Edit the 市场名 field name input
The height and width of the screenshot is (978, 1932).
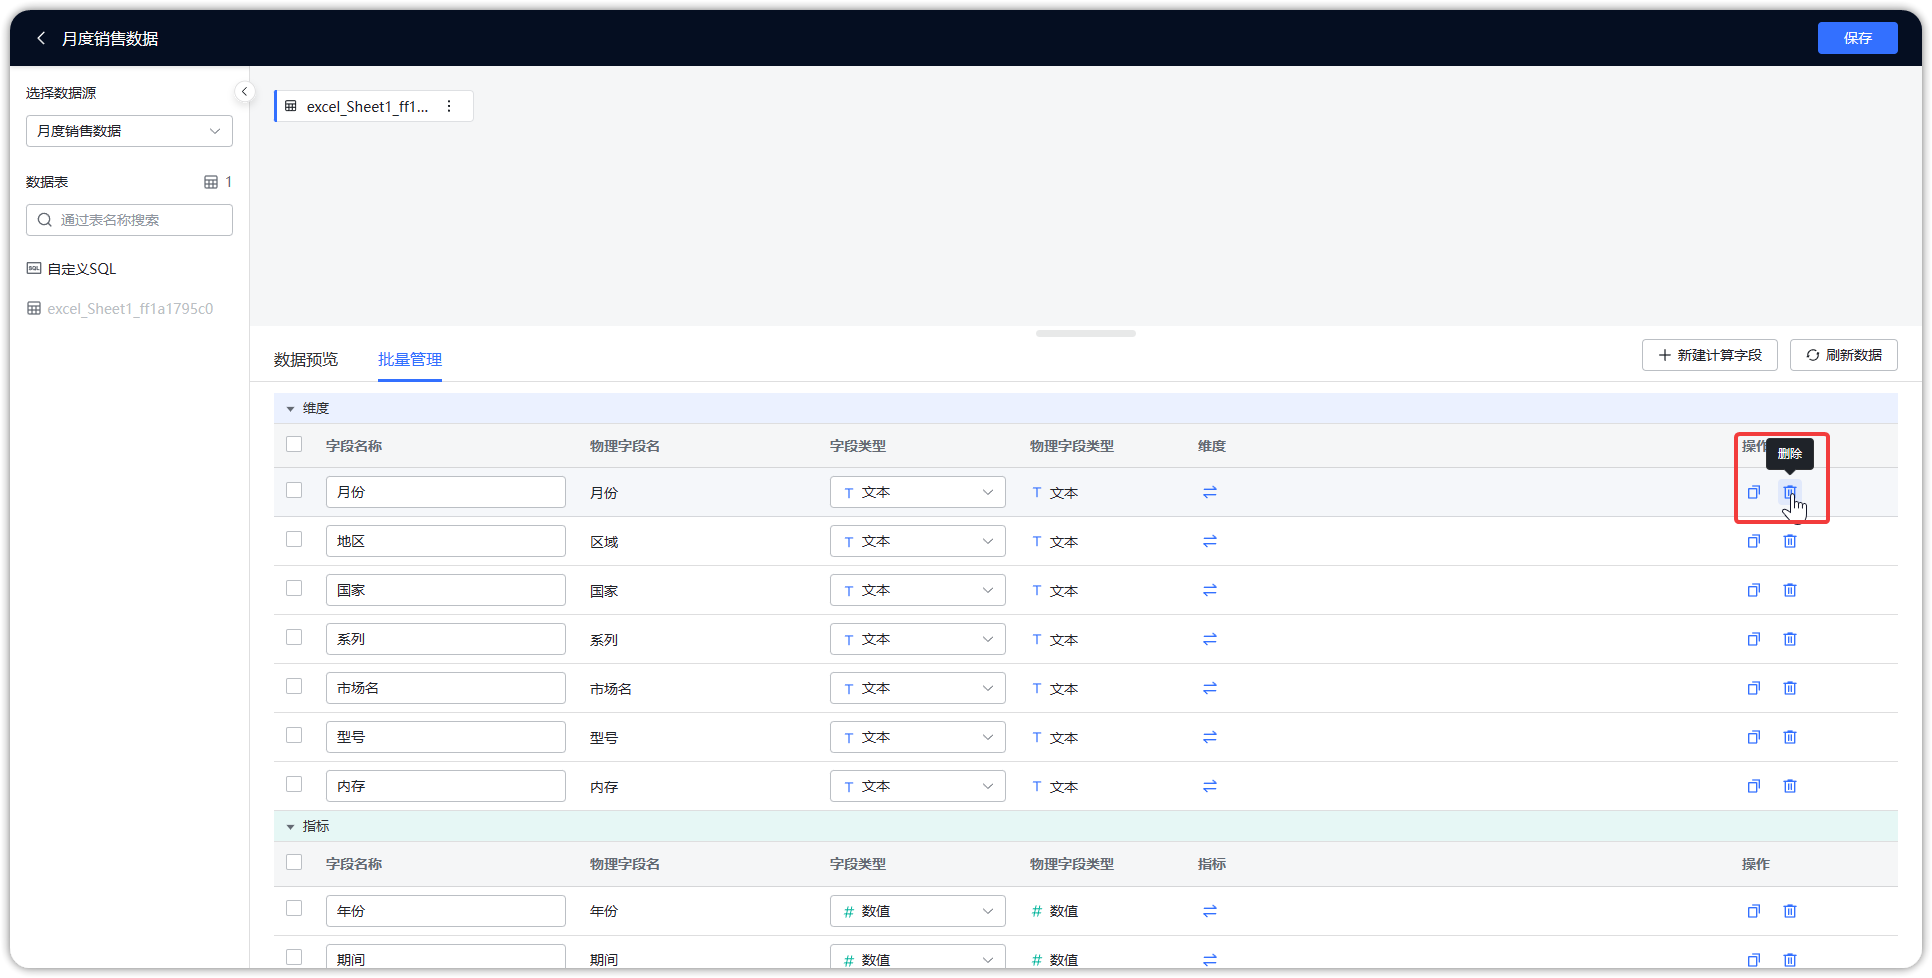(x=445, y=688)
